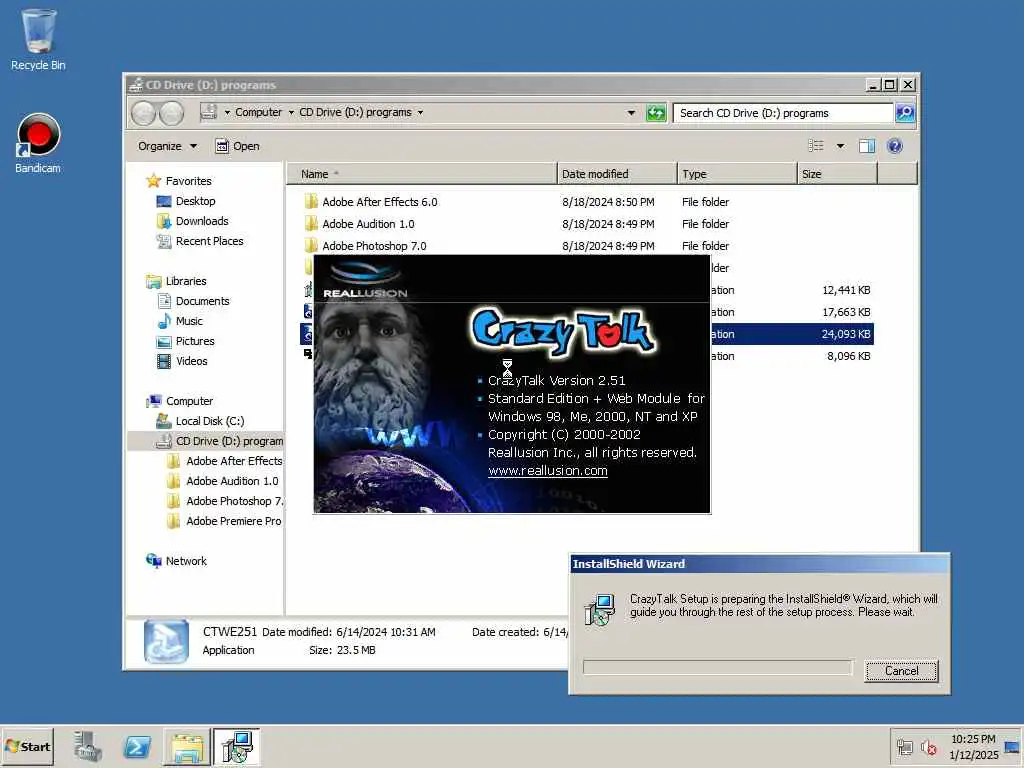Image resolution: width=1024 pixels, height=768 pixels.
Task: Click the selected 24,093 KB size cell
Action: point(846,334)
